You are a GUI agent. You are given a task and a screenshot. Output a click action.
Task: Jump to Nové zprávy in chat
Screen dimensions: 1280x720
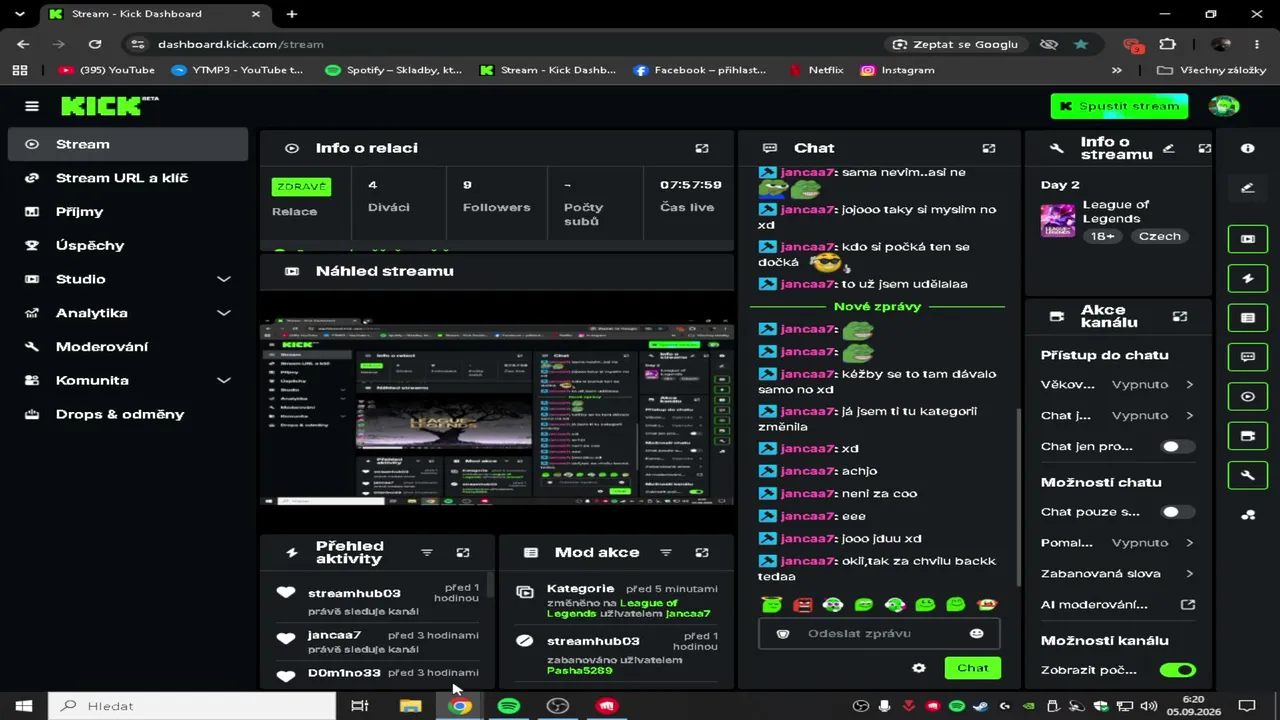pos(877,307)
